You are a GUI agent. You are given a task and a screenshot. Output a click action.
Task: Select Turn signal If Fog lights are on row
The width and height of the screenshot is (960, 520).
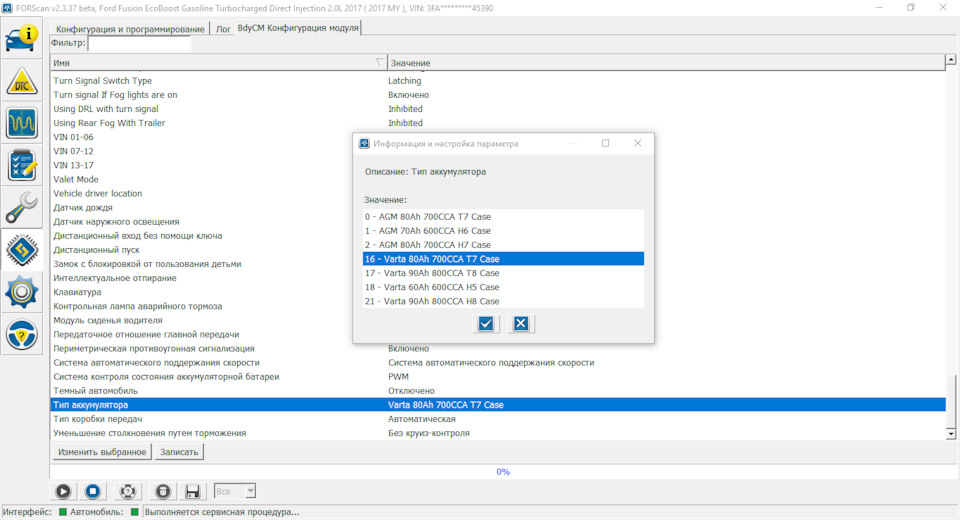(498, 95)
